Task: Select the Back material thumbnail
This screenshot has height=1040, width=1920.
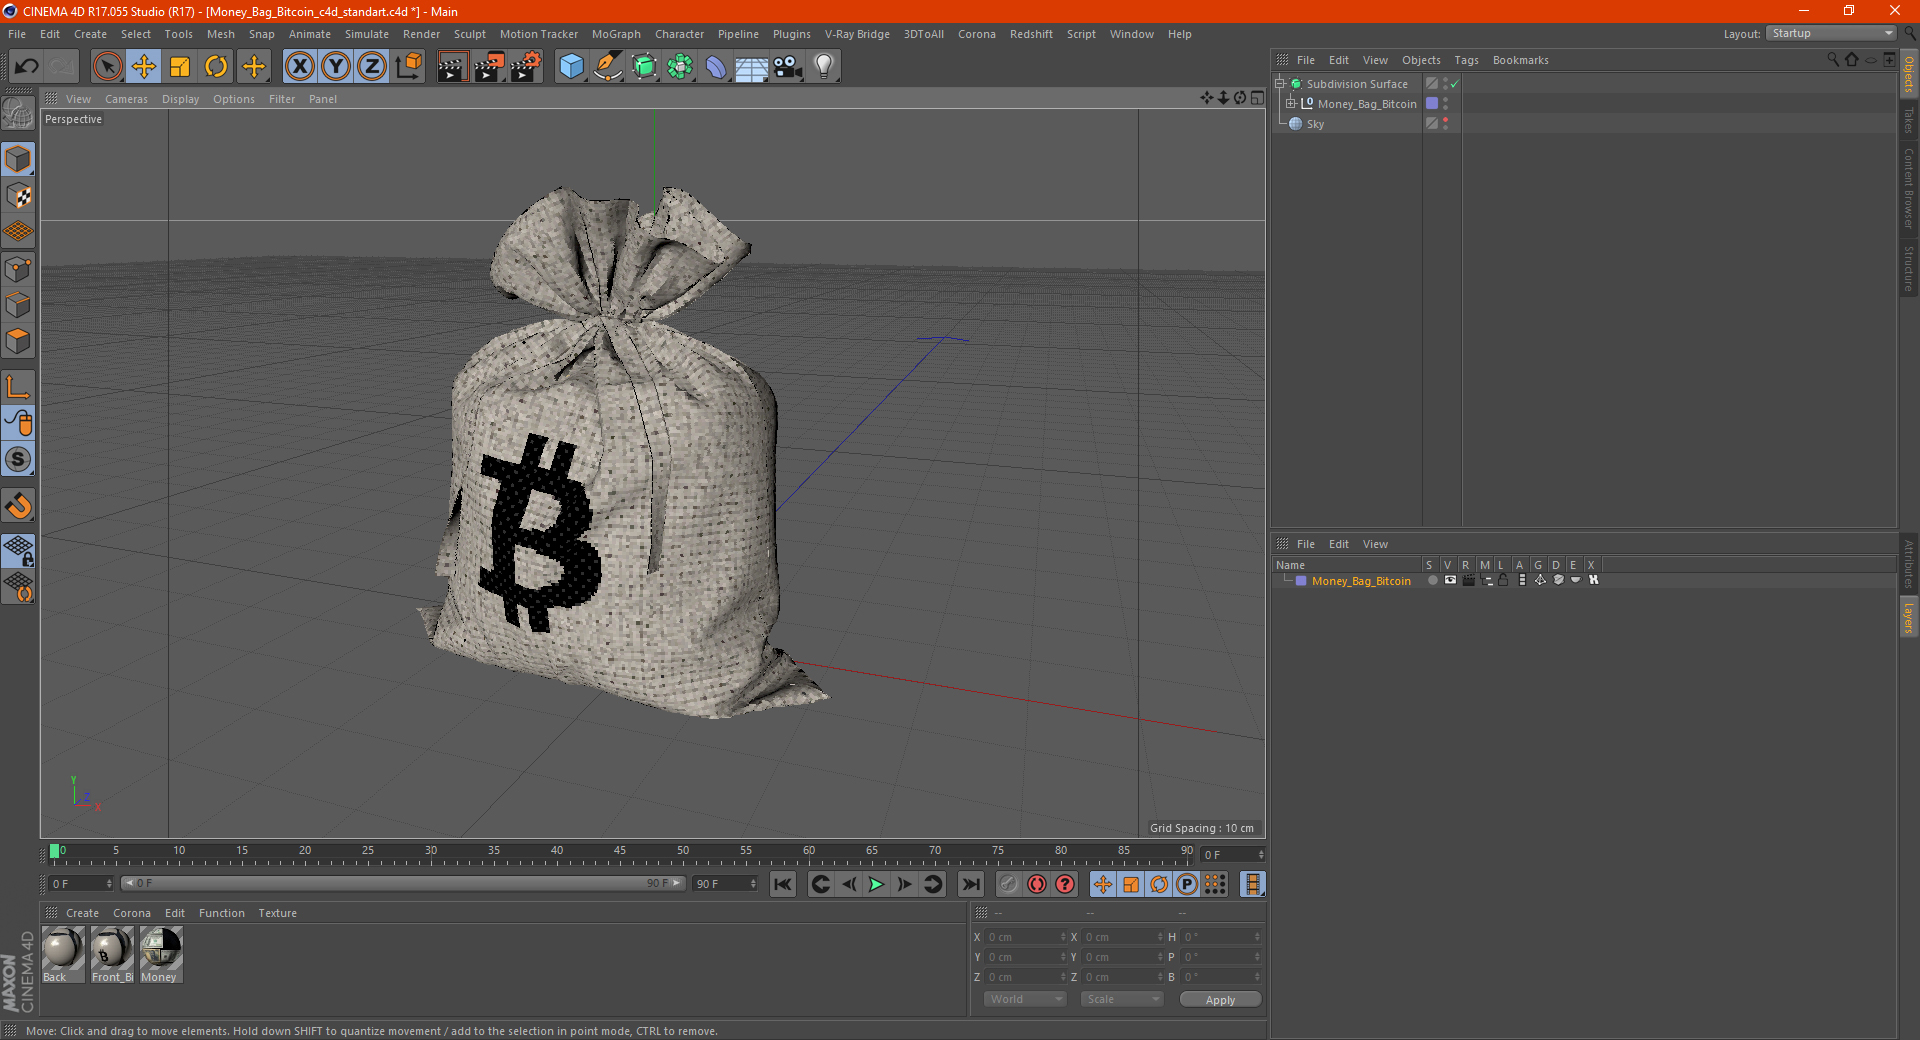Action: (x=62, y=955)
